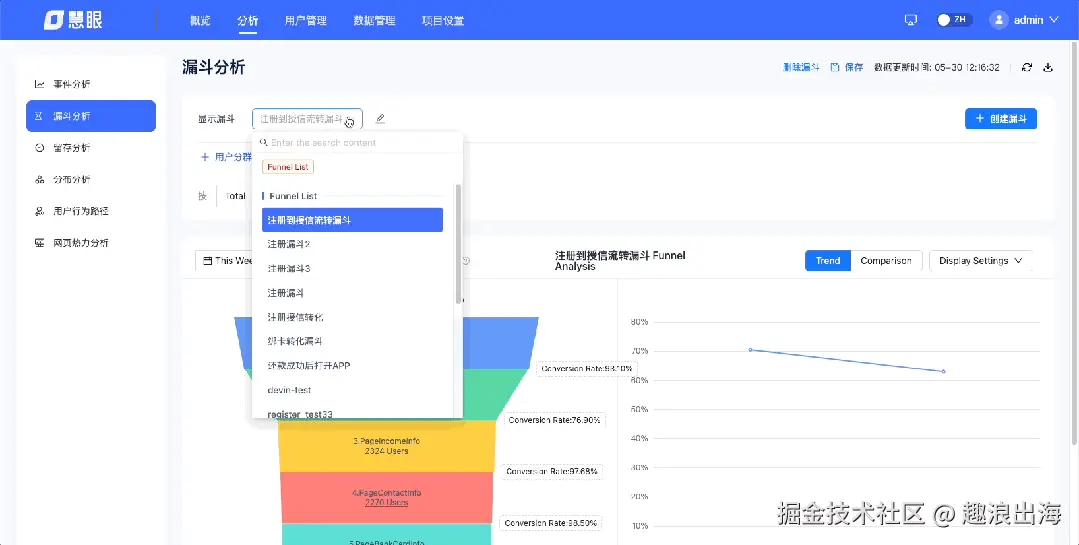Select 注册漏斗2 in the dropdown list
This screenshot has height=545, width=1079.
pos(352,244)
